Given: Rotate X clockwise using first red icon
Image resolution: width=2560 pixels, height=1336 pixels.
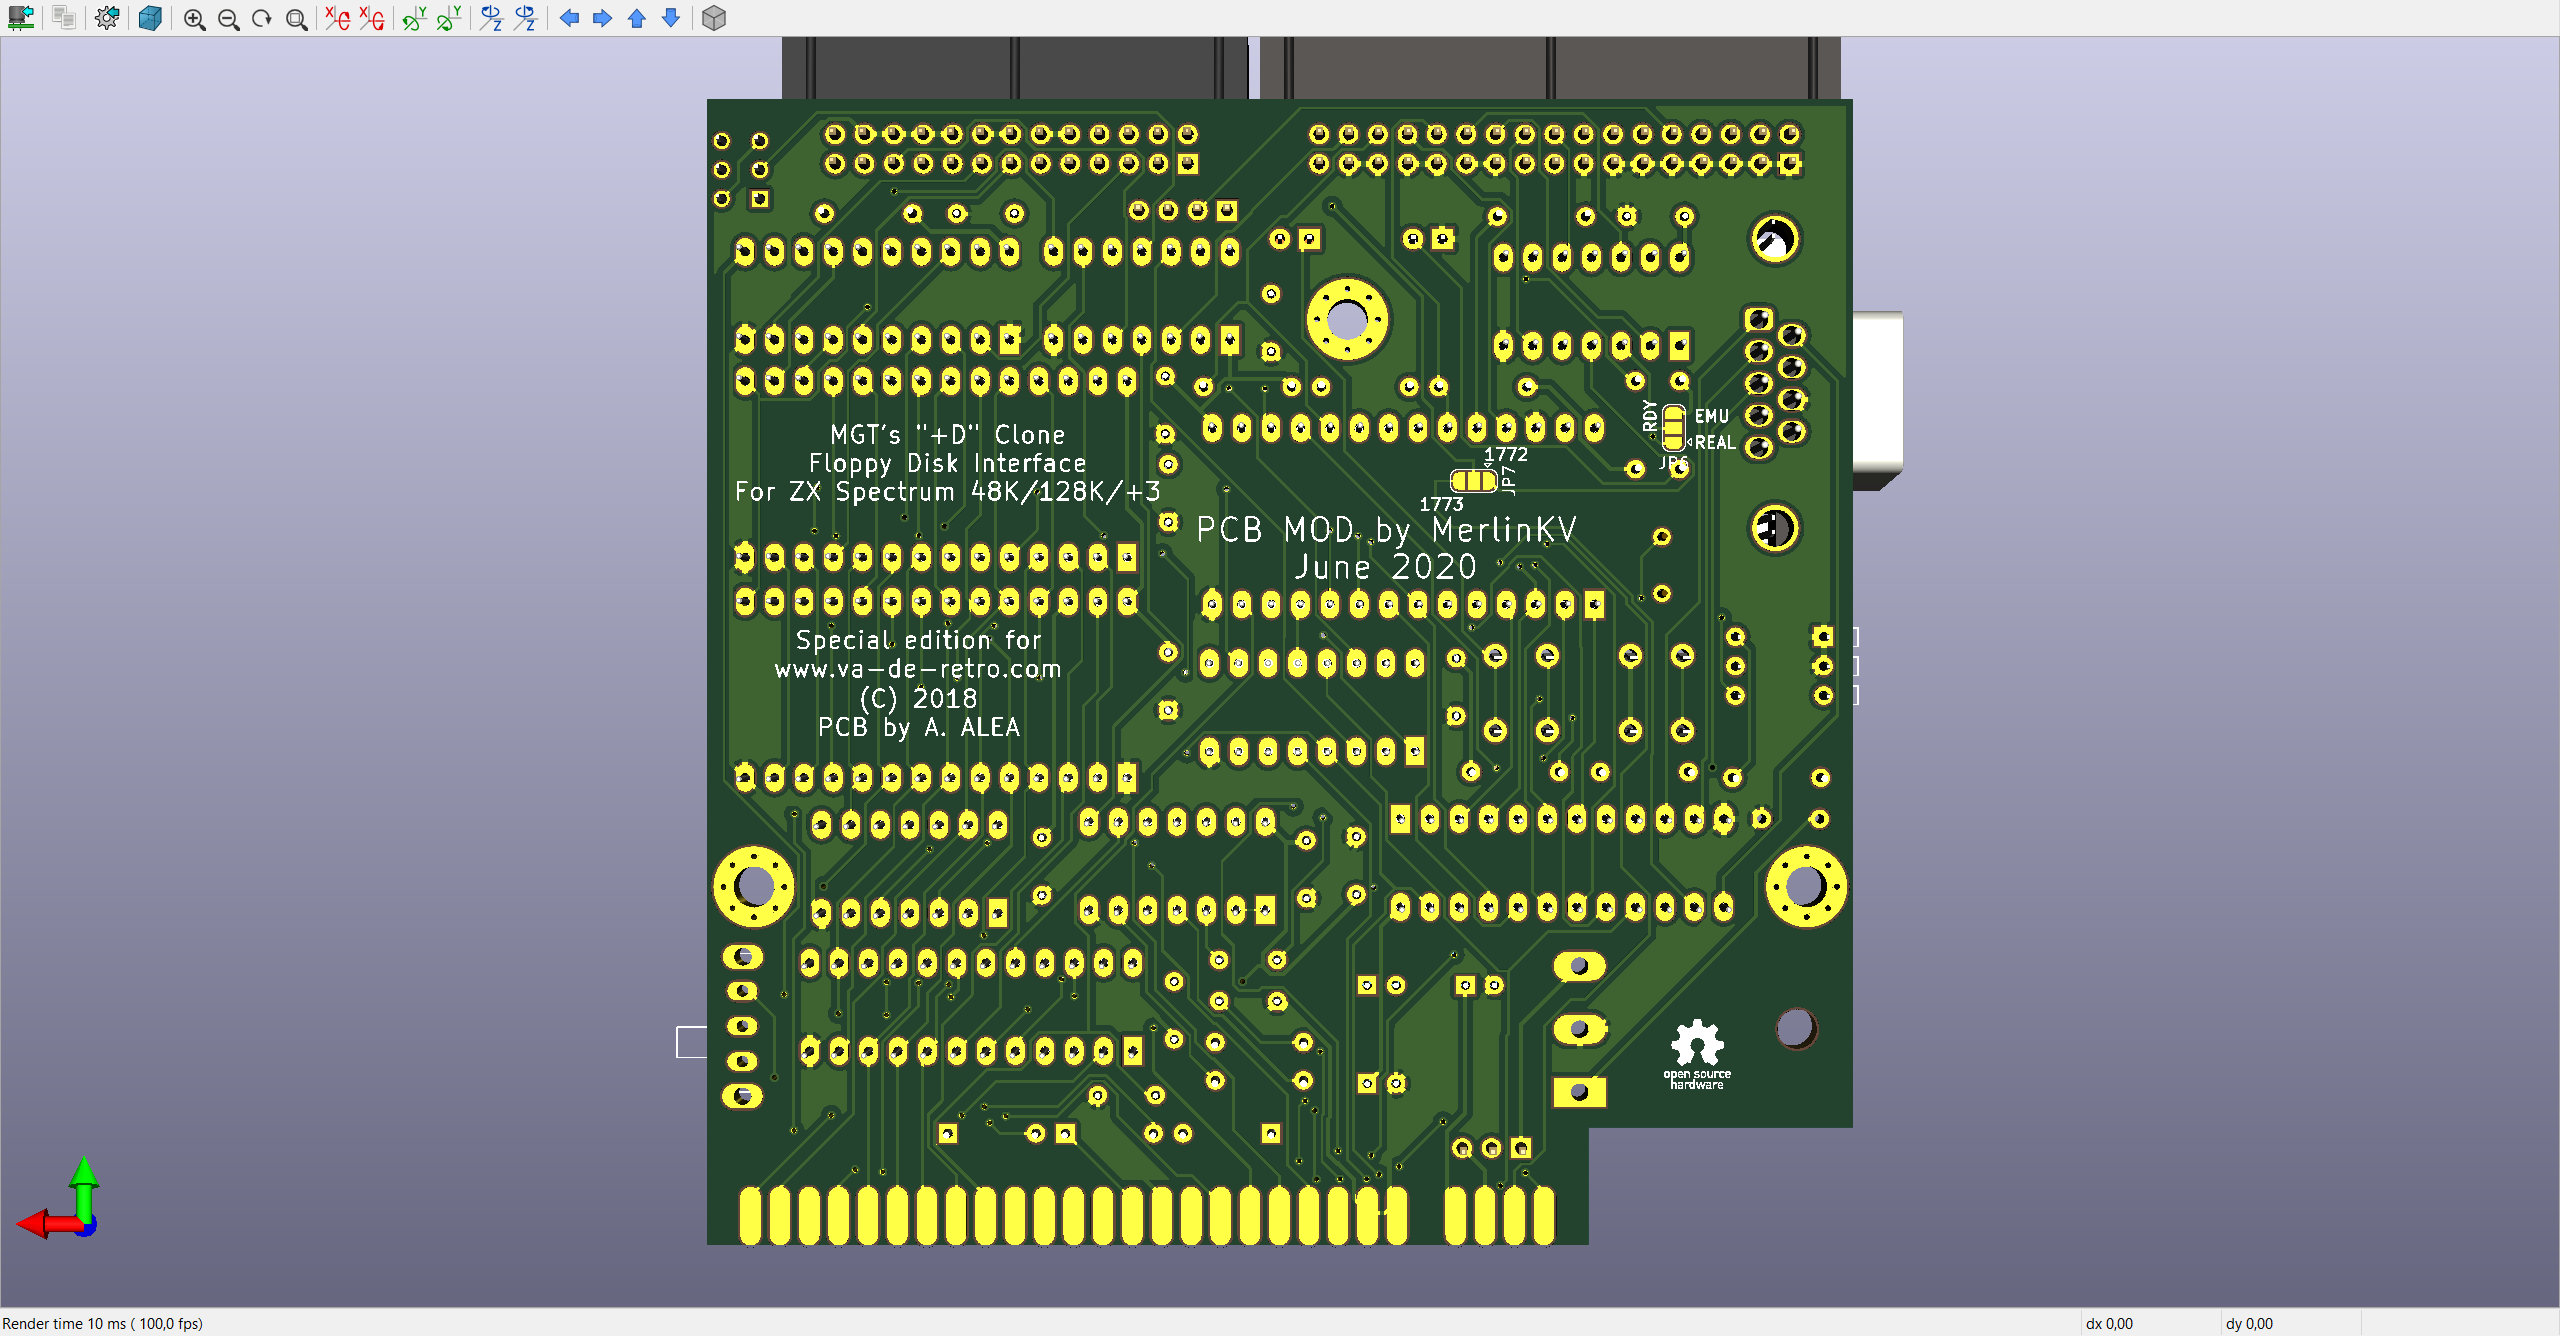Looking at the screenshot, I should (338, 18).
